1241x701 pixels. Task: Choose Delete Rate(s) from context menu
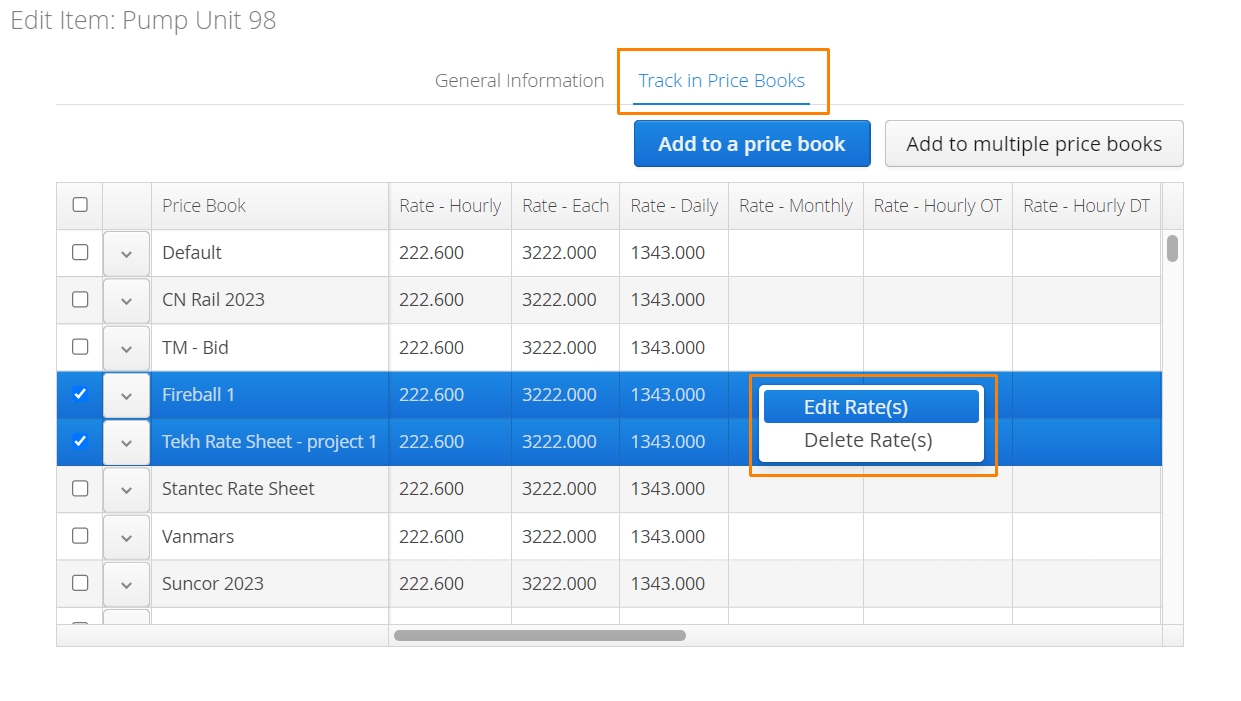[871, 440]
